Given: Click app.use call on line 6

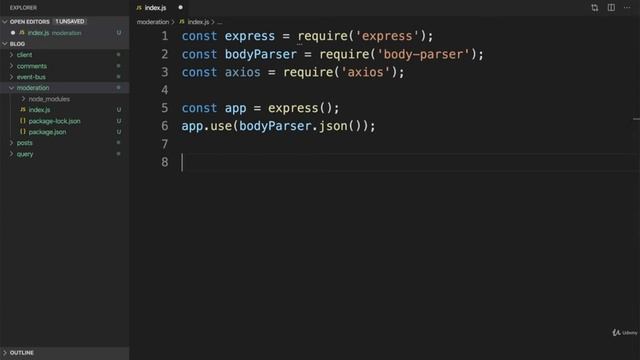Looking at the screenshot, I should [207, 126].
